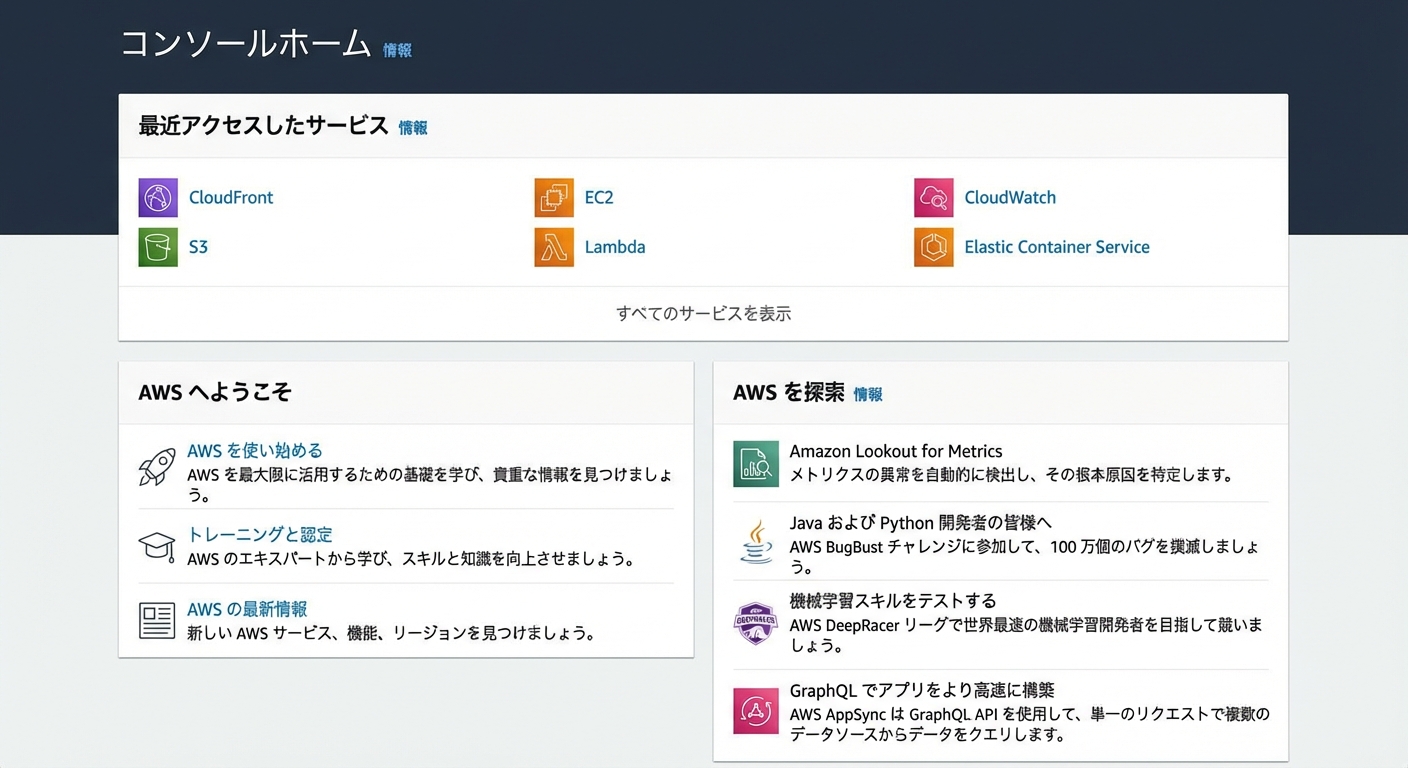Click GraphQL でアプリをより高速に構築 heading
This screenshot has height=768, width=1408.
coord(922,690)
